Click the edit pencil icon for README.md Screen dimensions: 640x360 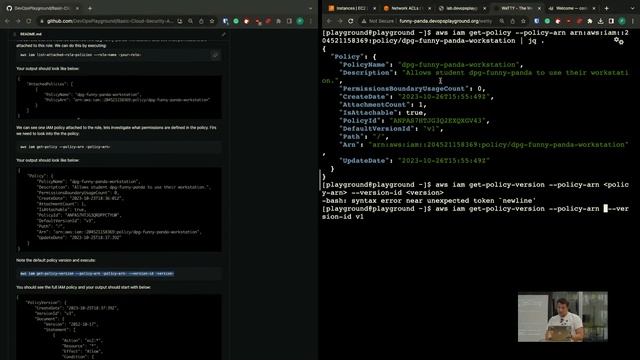point(223,34)
